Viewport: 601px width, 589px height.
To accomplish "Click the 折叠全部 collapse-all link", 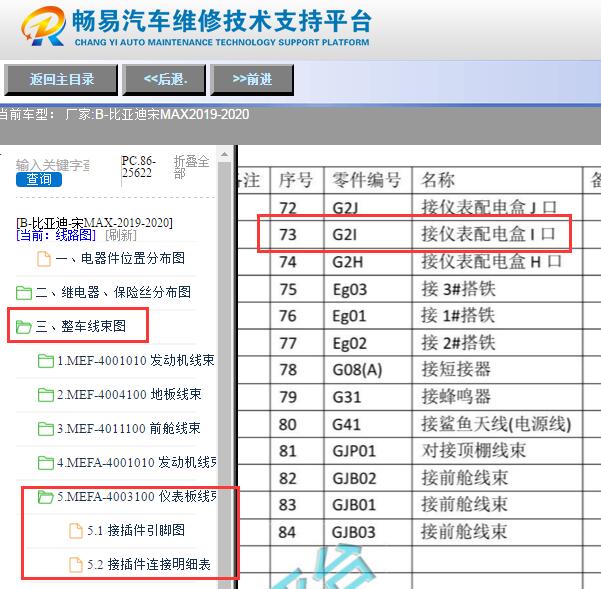I will (x=191, y=167).
